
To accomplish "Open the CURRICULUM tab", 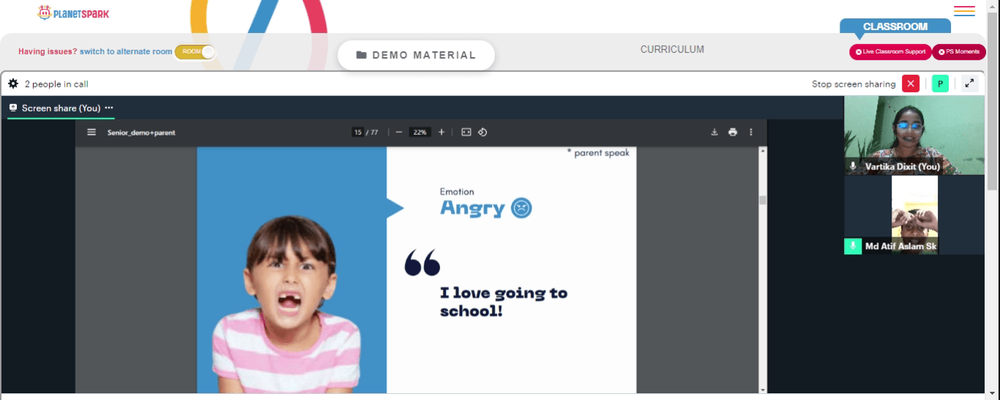I will [672, 49].
